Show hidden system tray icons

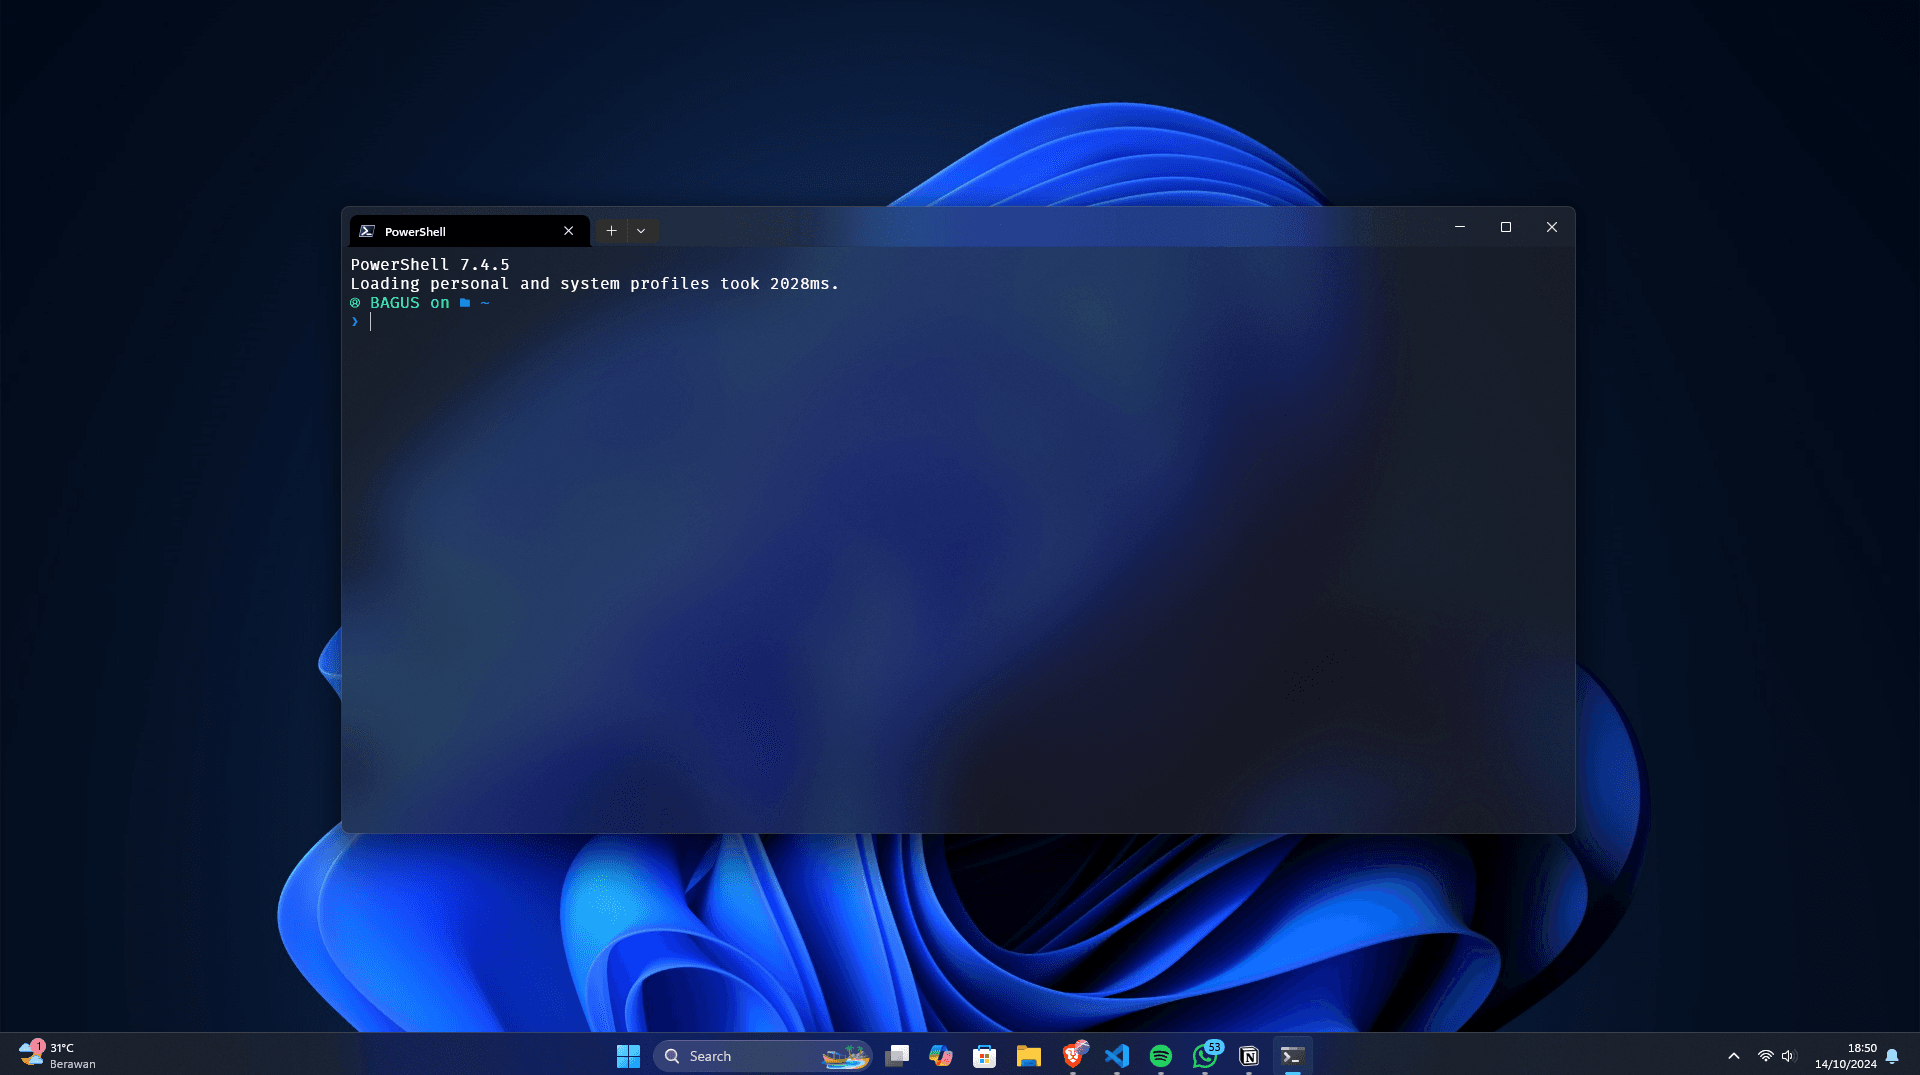pos(1734,1056)
